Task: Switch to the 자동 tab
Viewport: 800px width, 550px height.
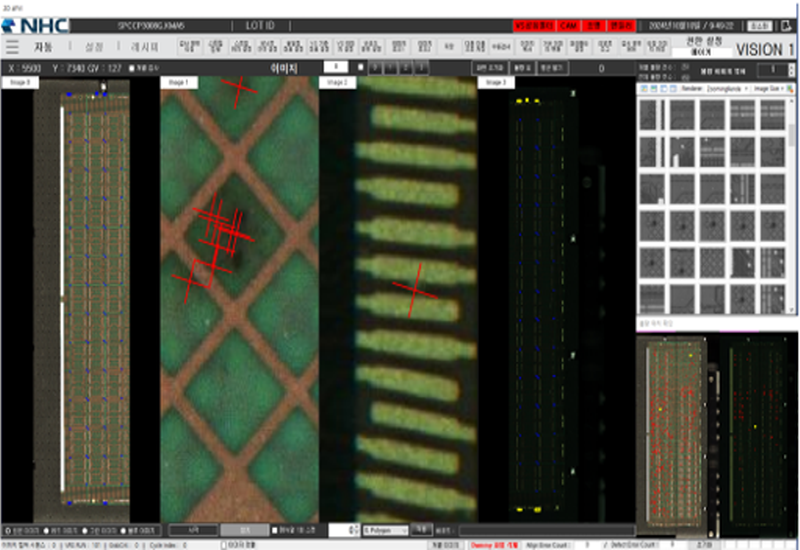Action: pos(43,46)
